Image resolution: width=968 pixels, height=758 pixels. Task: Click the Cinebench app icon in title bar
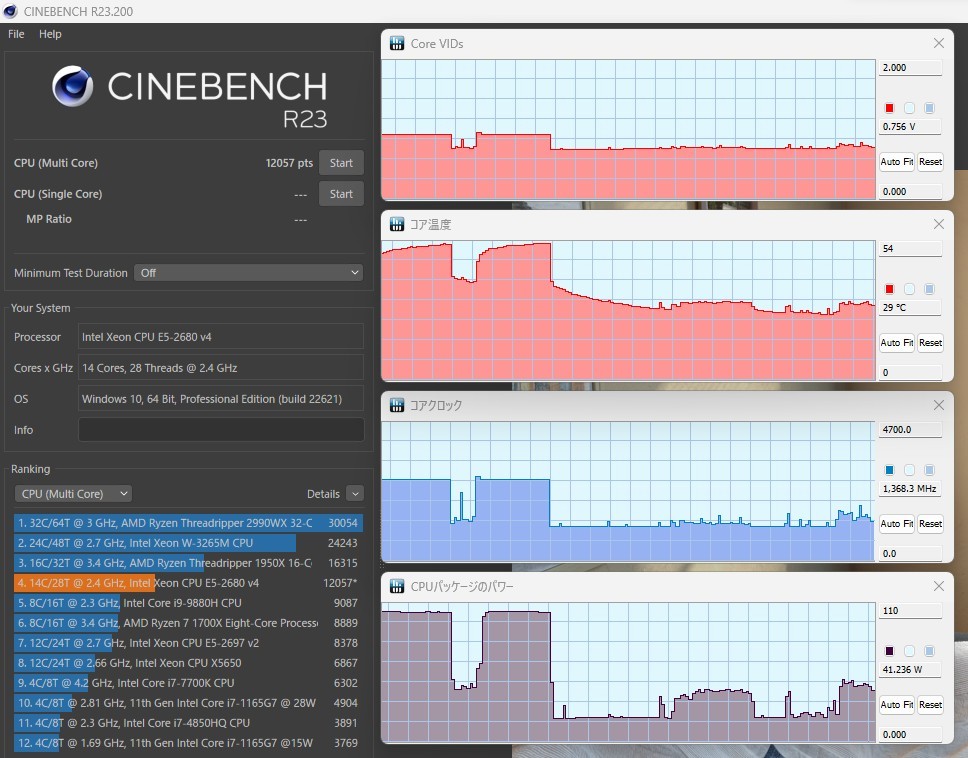point(10,11)
